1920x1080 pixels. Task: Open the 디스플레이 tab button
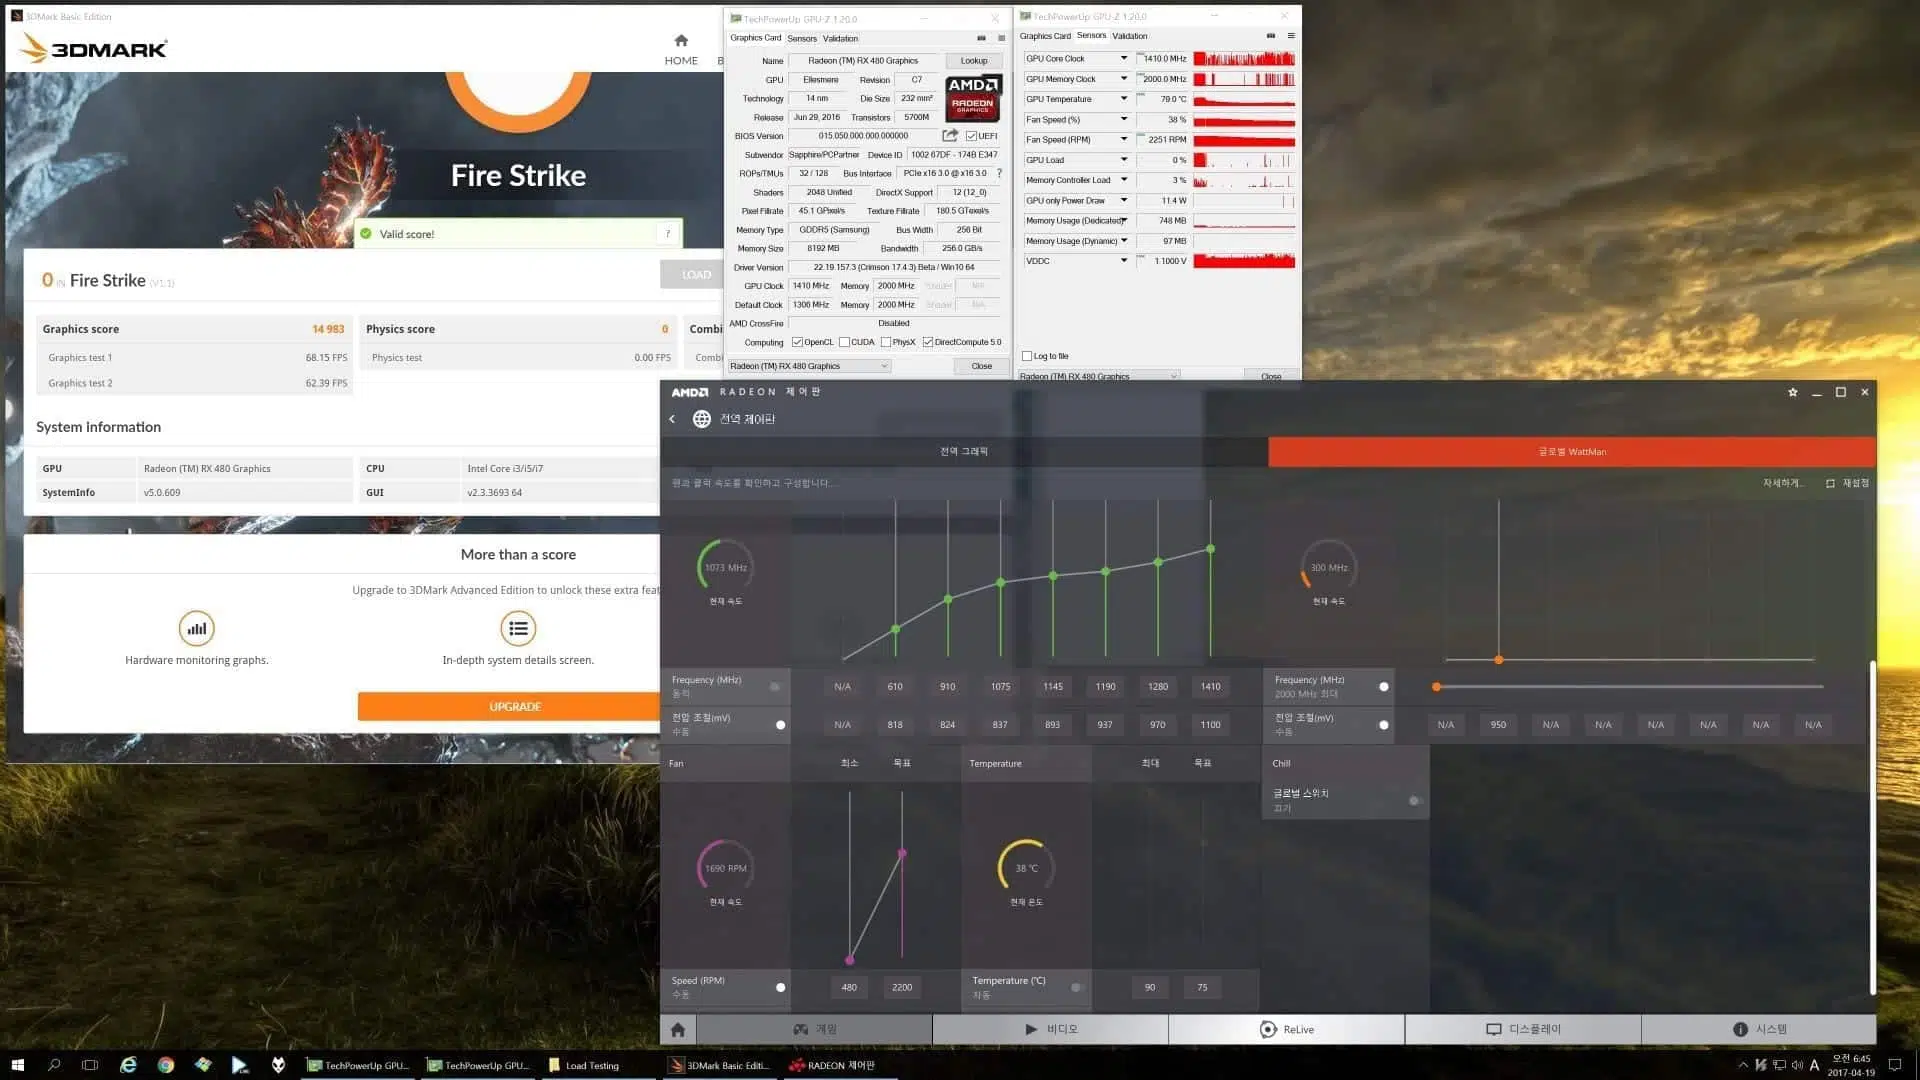click(x=1523, y=1029)
